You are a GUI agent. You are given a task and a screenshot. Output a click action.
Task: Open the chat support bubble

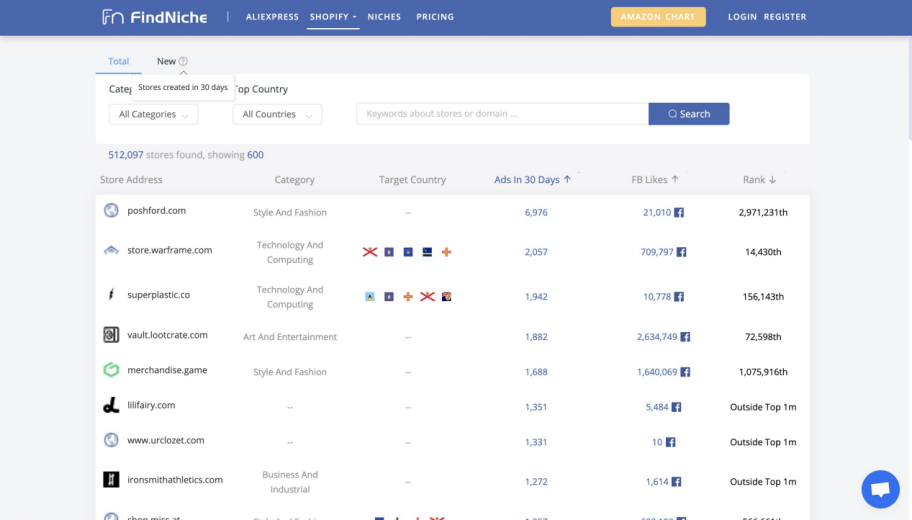point(880,489)
